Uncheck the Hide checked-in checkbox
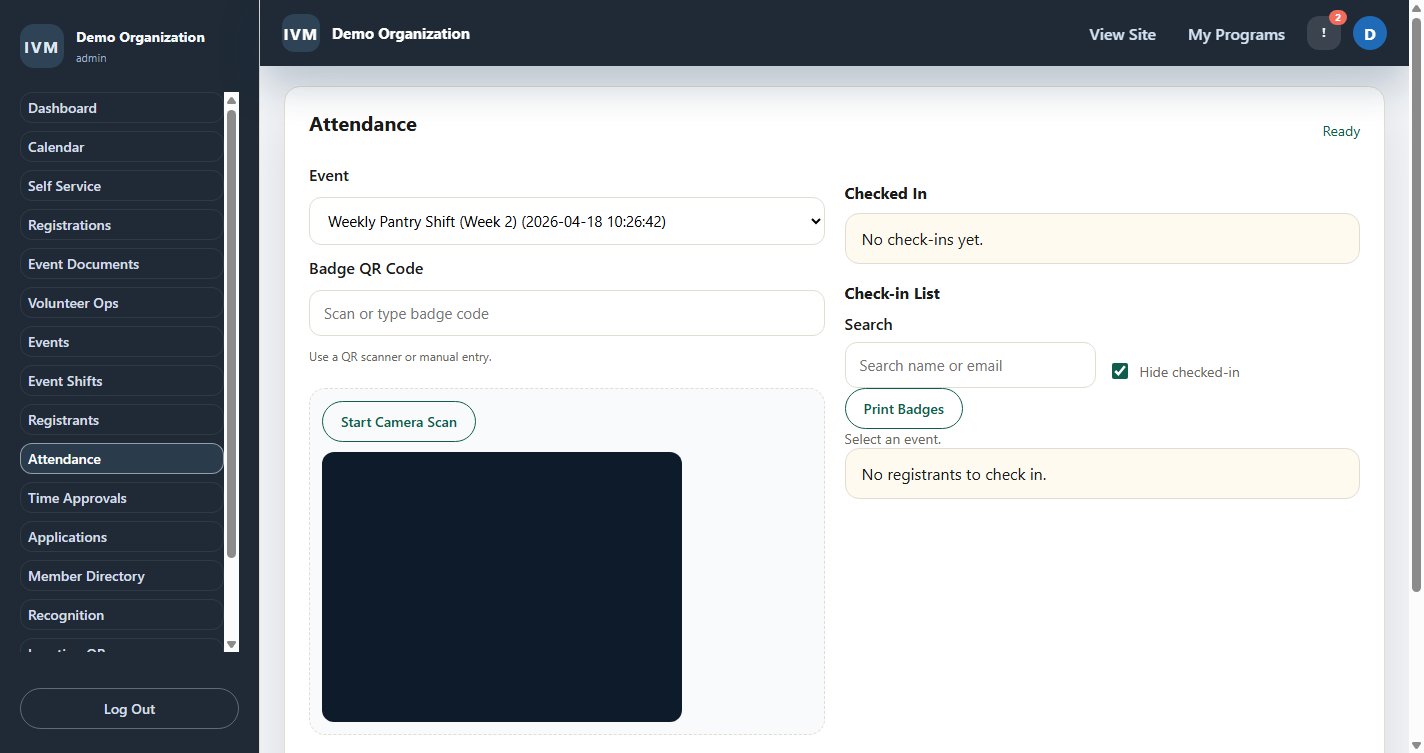This screenshot has height=753, width=1424. tap(1120, 371)
